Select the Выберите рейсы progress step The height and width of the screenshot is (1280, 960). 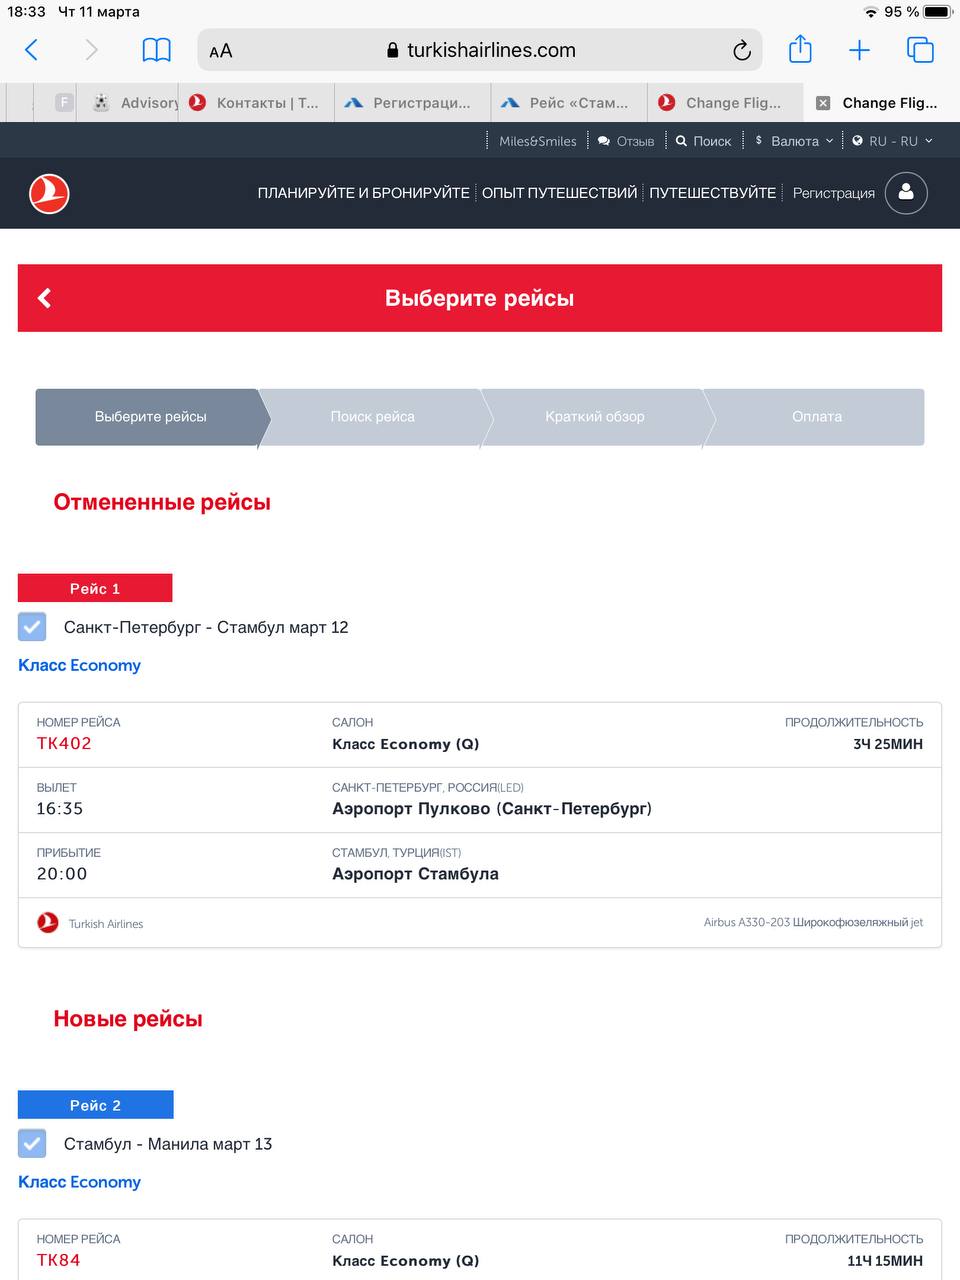click(150, 417)
